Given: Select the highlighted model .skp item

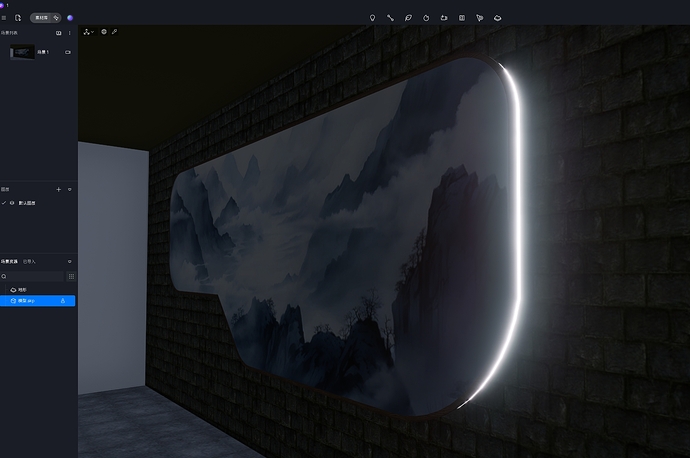Looking at the screenshot, I should [37, 301].
